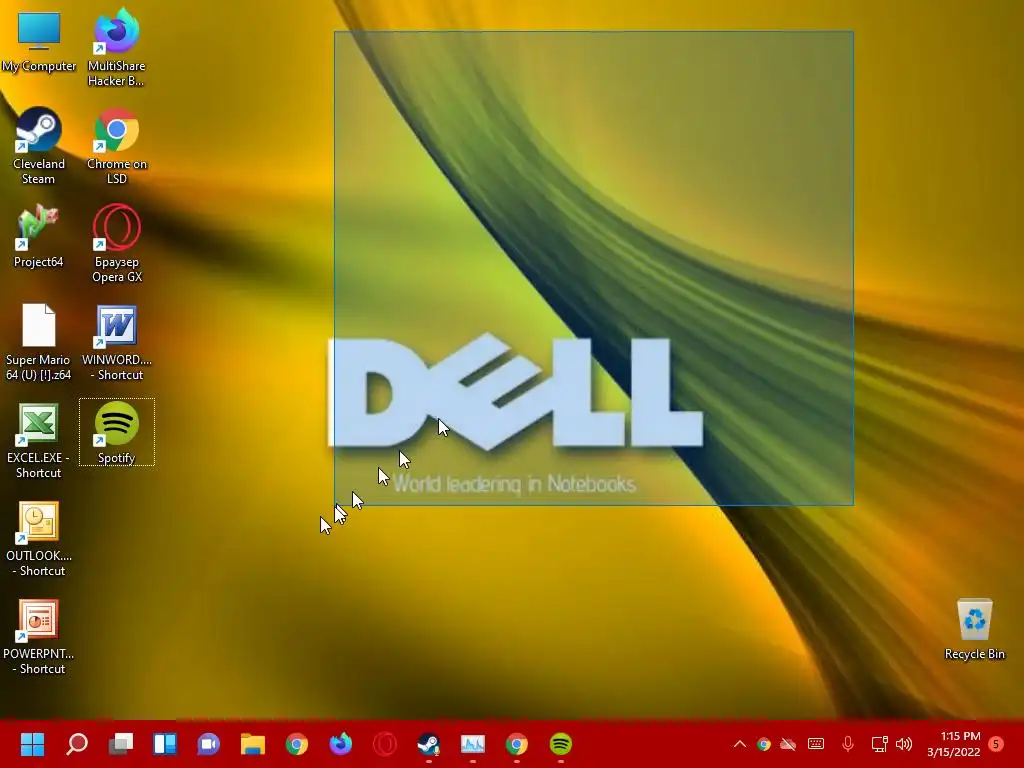
Task: Open the notification badge showing 5
Action: 996,744
